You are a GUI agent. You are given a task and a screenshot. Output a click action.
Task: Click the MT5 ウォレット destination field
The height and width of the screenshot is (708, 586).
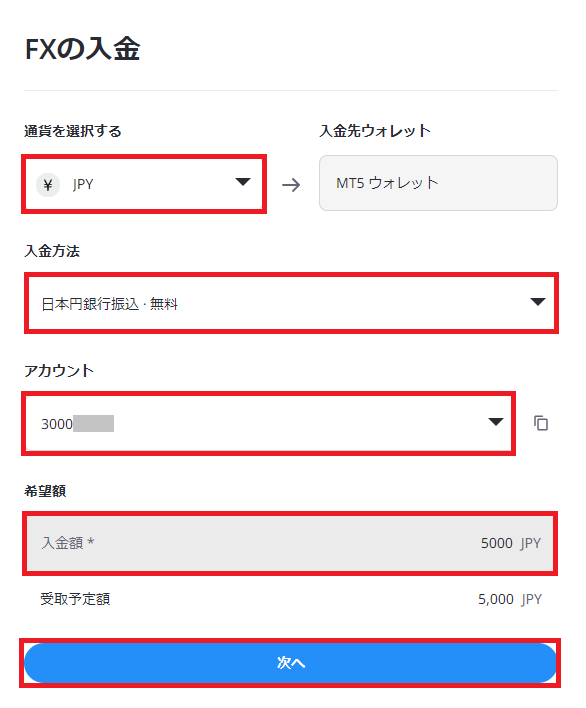click(438, 183)
